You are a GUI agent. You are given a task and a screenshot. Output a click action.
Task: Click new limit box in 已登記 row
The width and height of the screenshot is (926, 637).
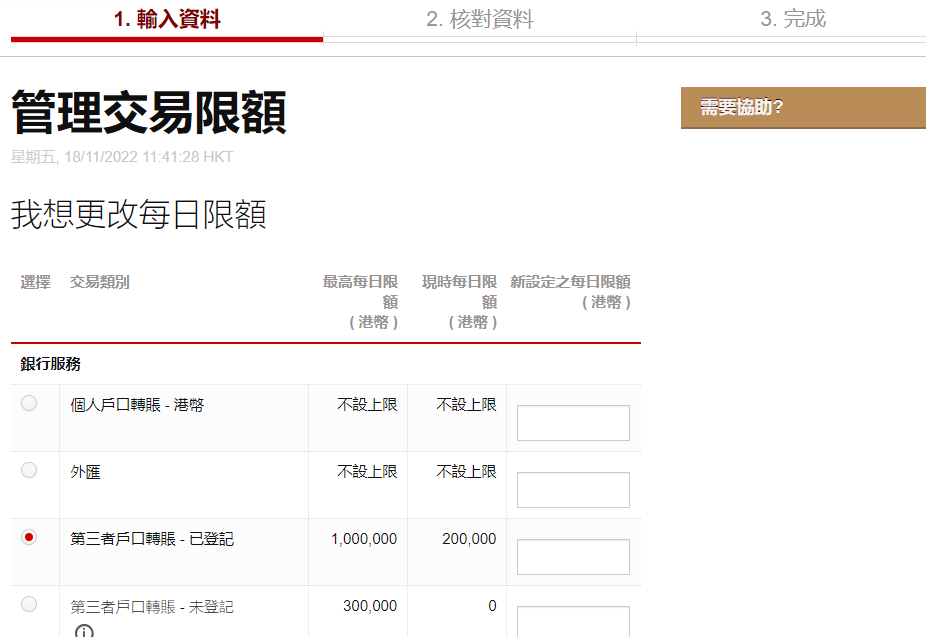(573, 557)
